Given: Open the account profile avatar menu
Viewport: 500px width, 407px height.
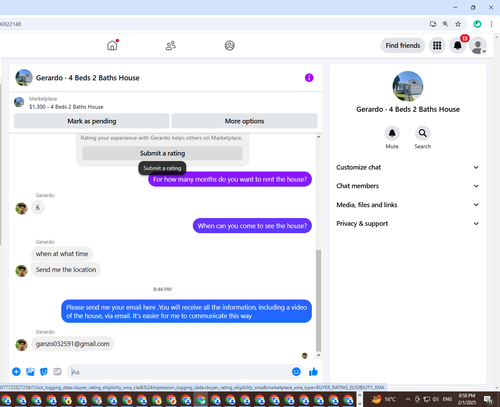Looking at the screenshot, I should [x=478, y=46].
